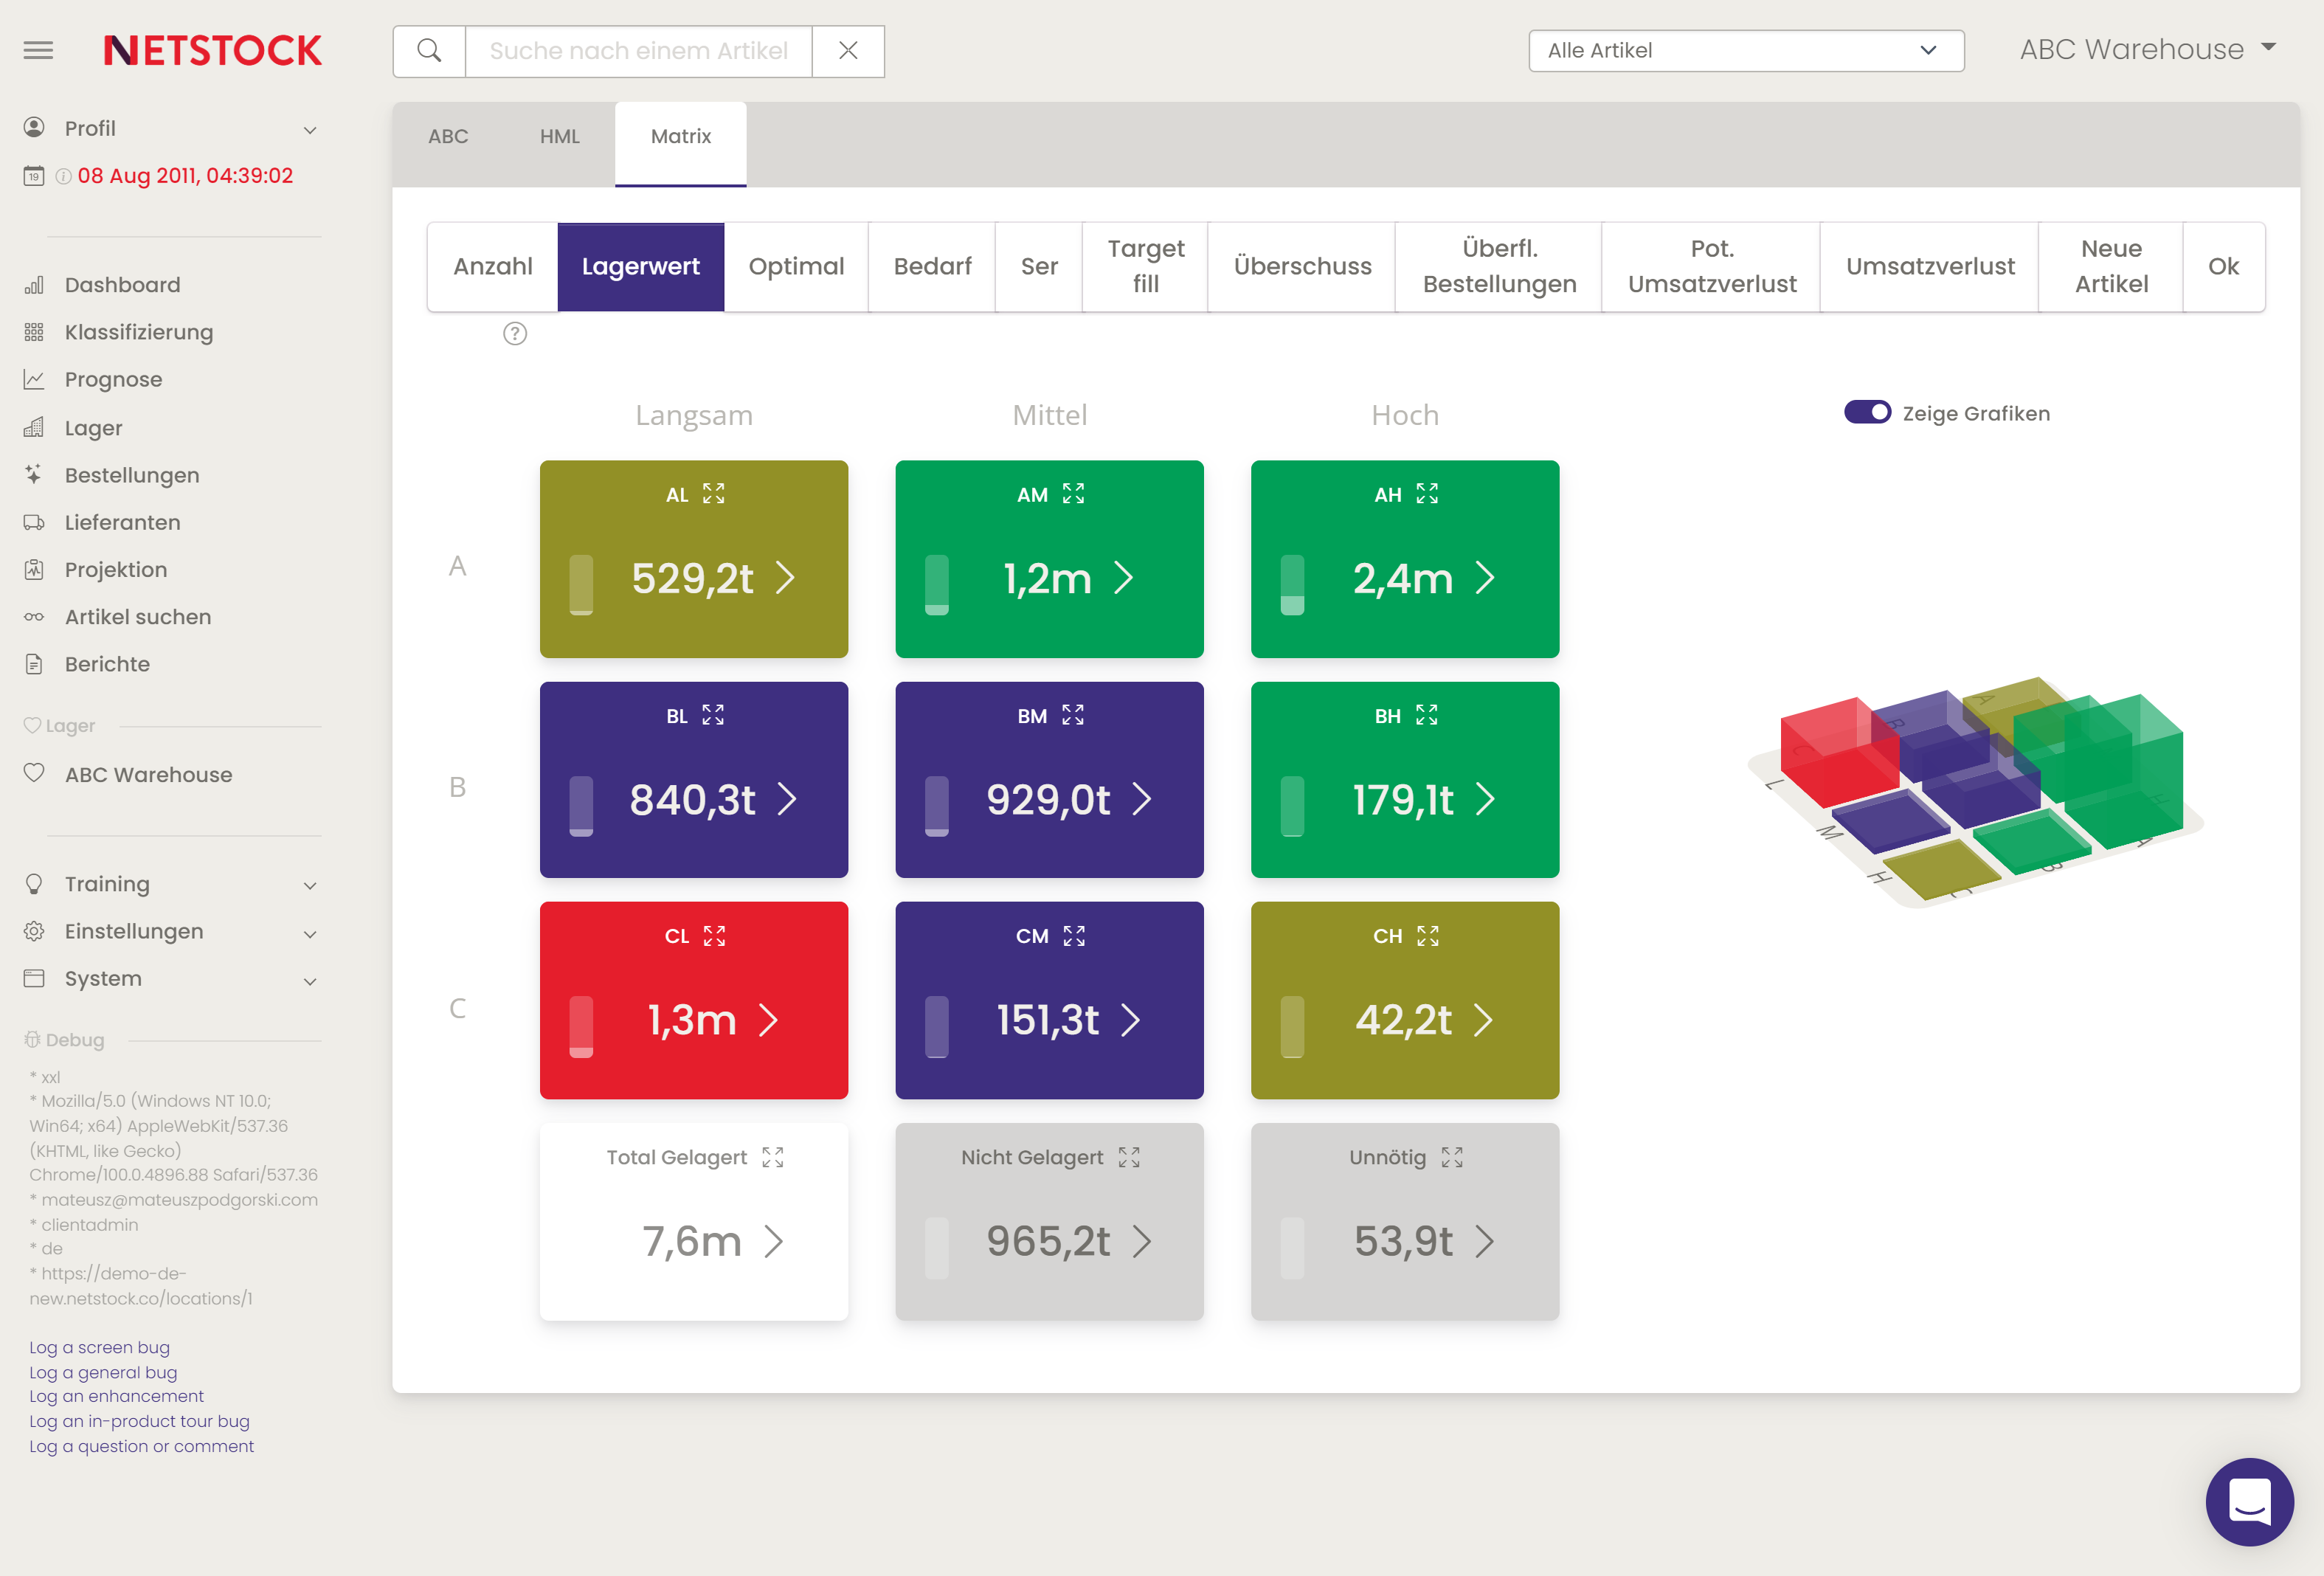This screenshot has height=1576, width=2324.
Task: Expand the Profil section chevron
Action: tap(310, 130)
